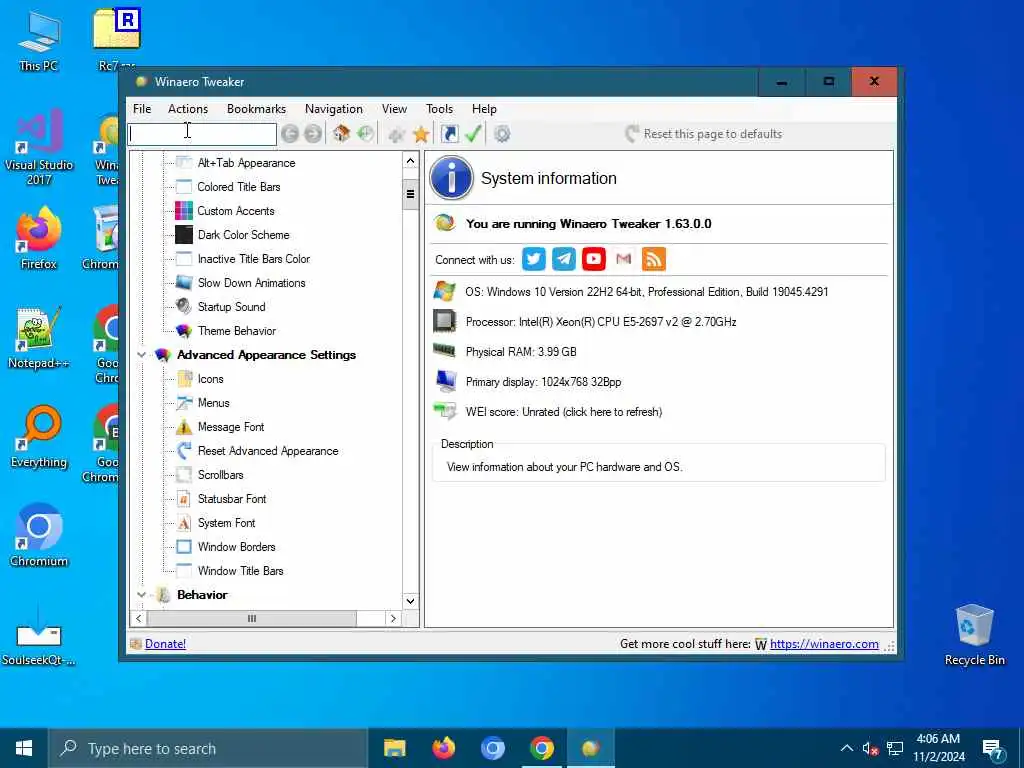Select Alt+Tab Appearance in the tree
Viewport: 1024px width, 768px height.
pos(246,163)
